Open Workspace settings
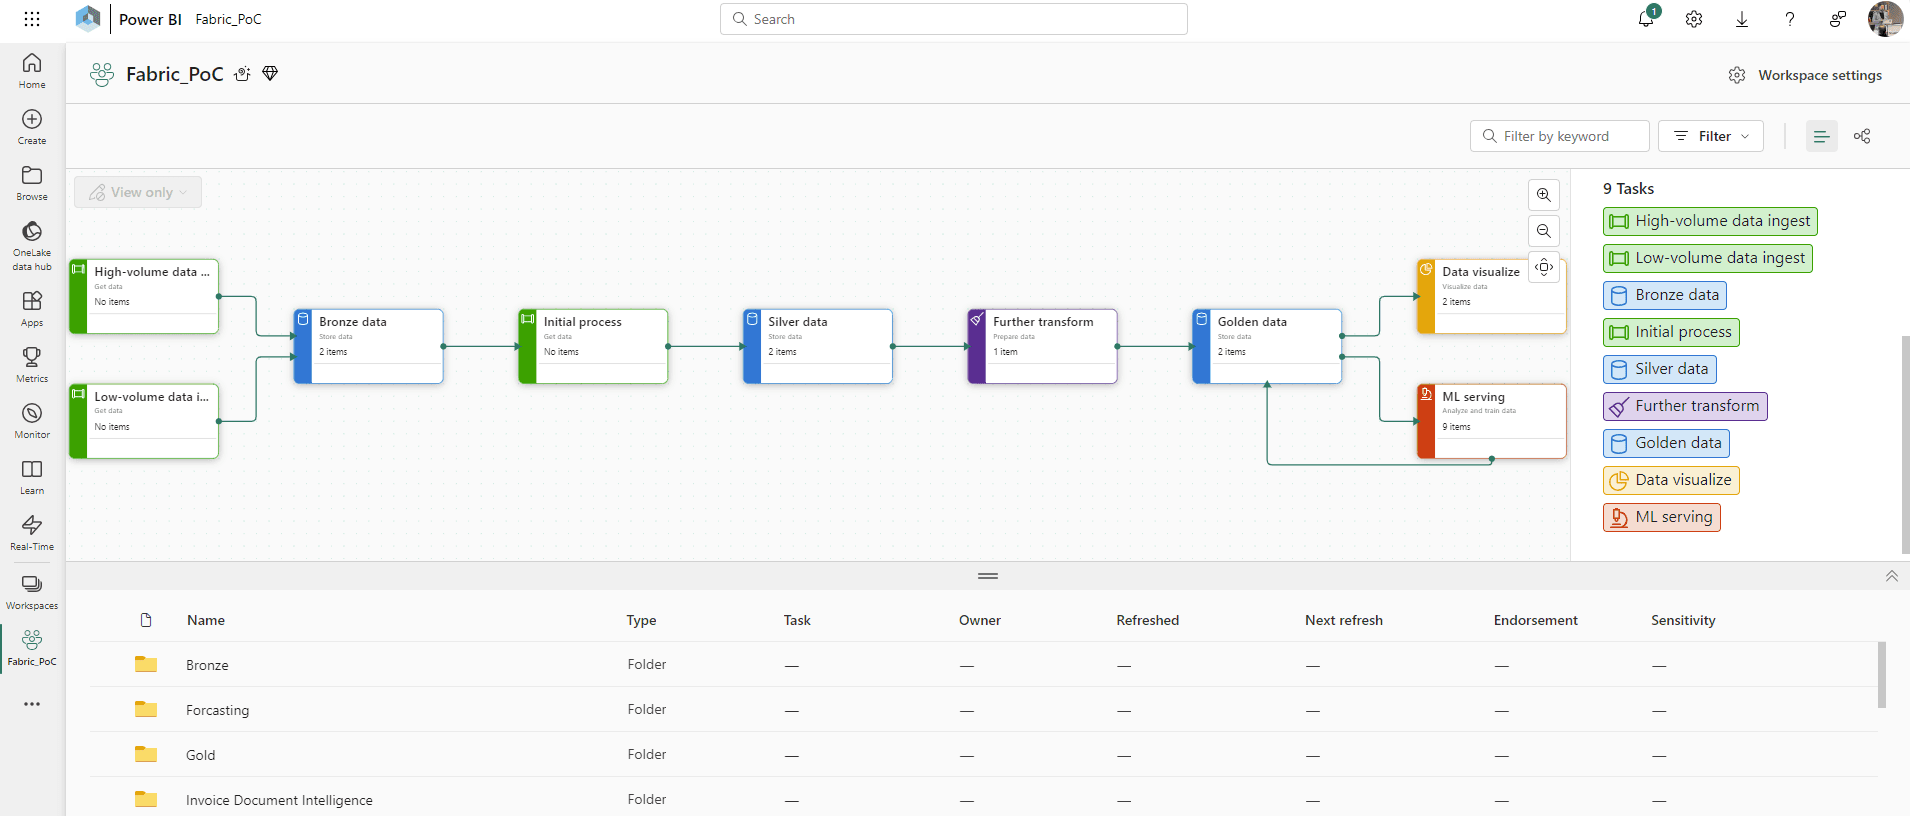 point(1805,75)
